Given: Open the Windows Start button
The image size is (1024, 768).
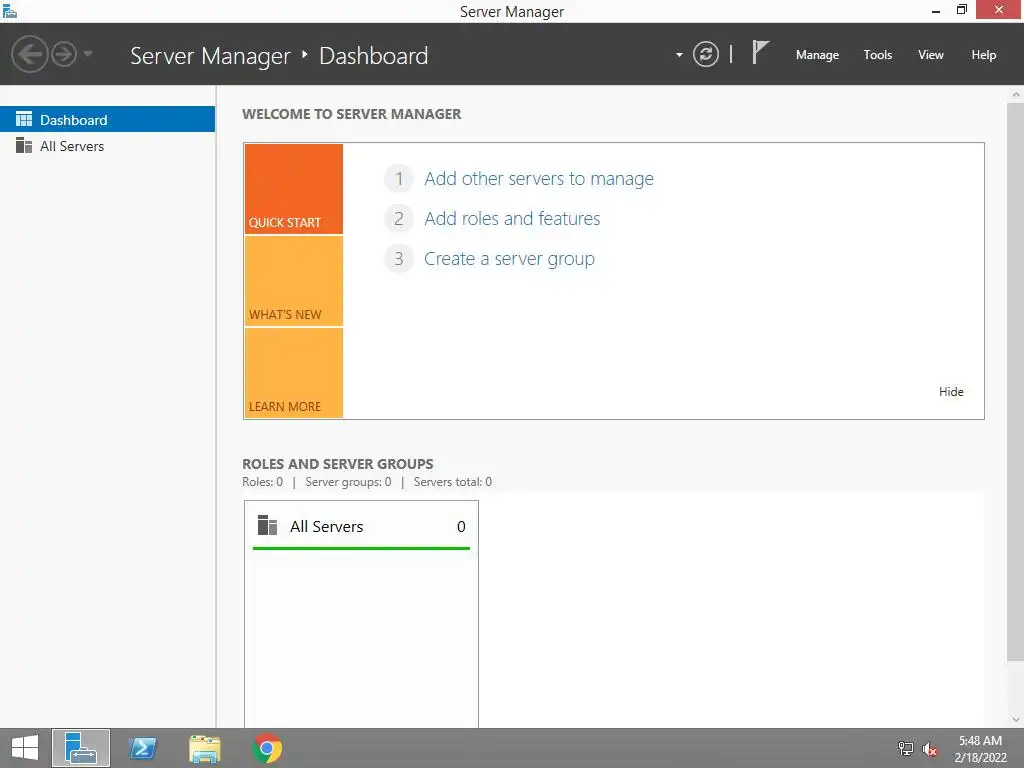Looking at the screenshot, I should tap(25, 748).
